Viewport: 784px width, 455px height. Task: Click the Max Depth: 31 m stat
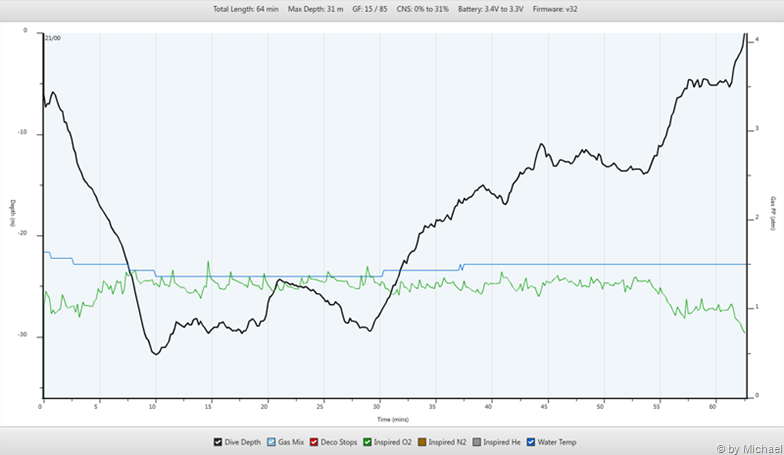click(315, 8)
